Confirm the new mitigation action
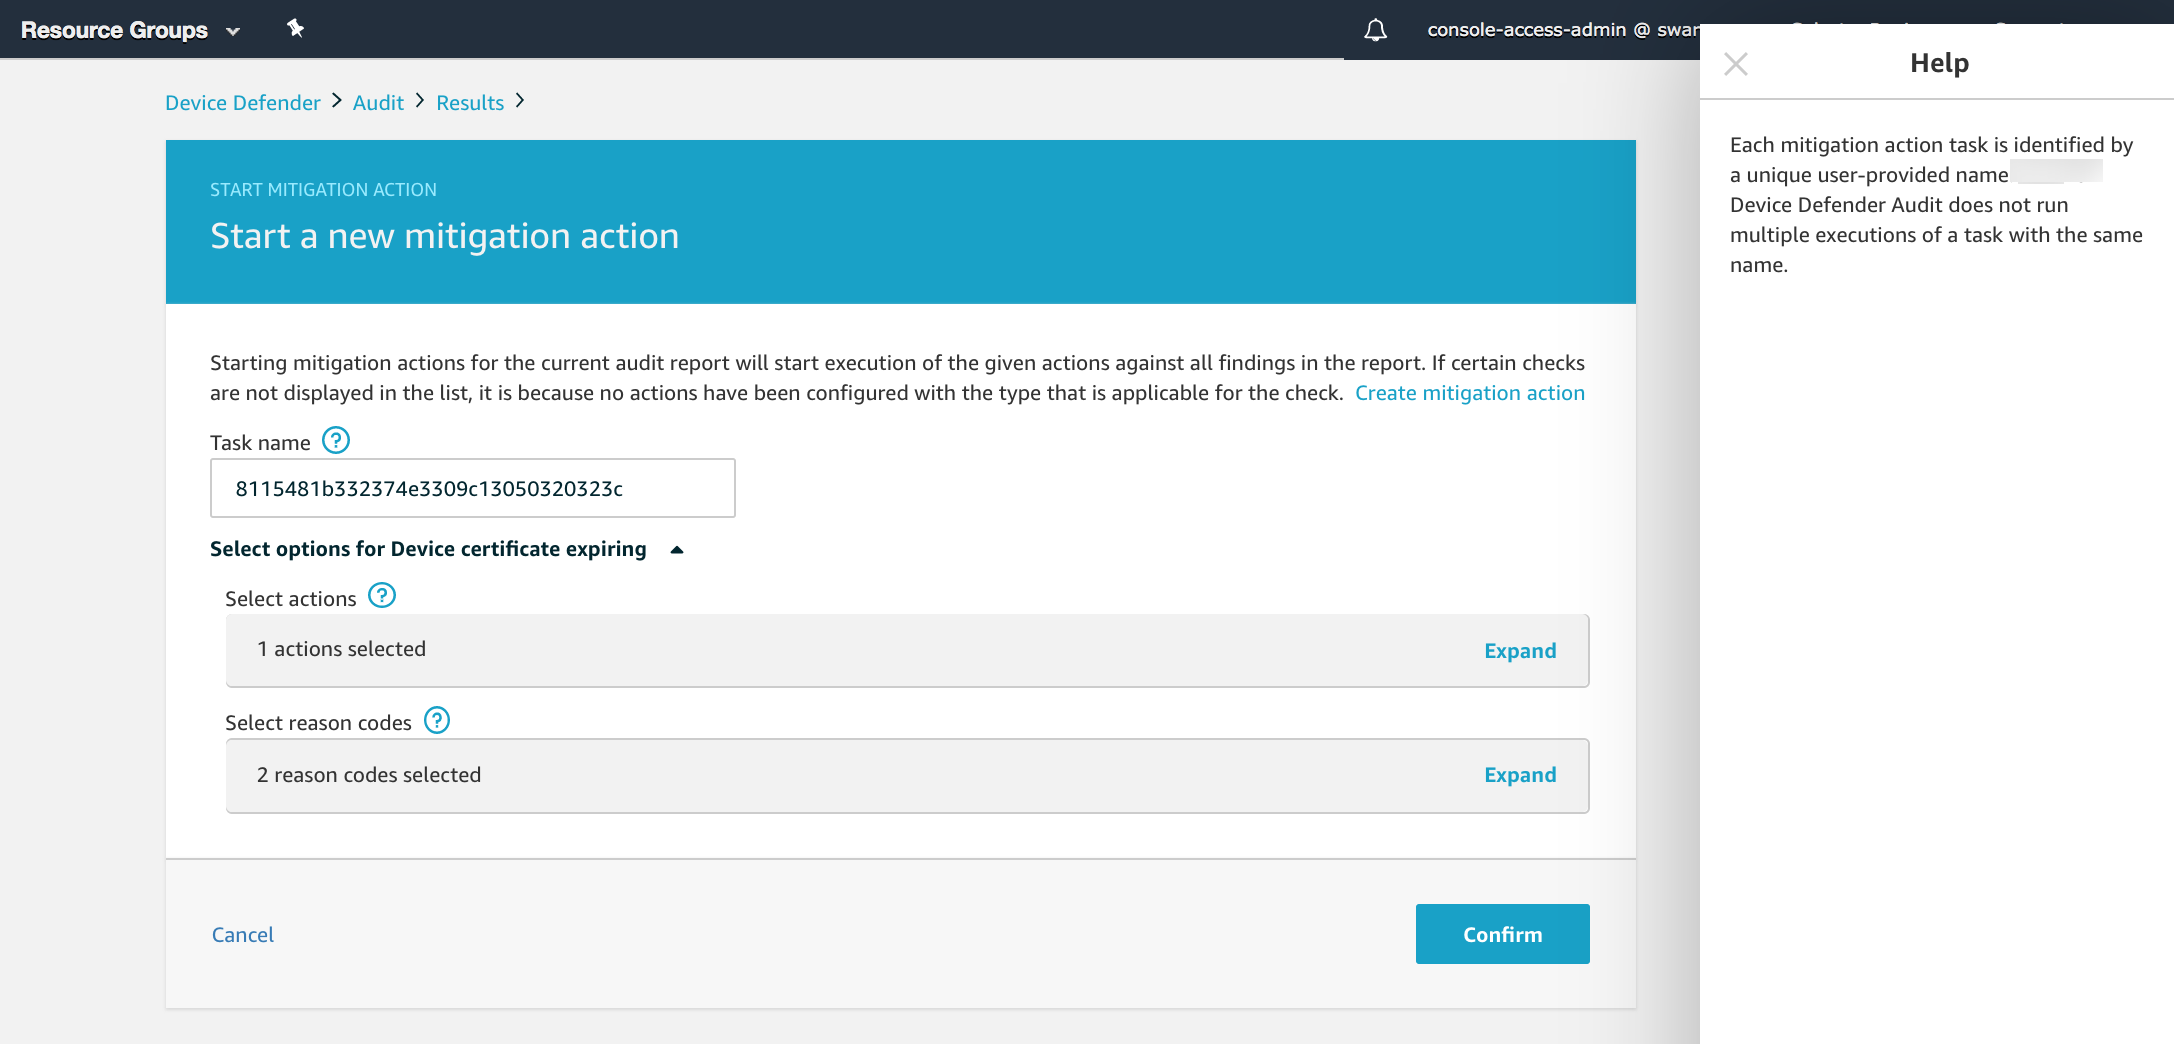2174x1044 pixels. 1502,933
